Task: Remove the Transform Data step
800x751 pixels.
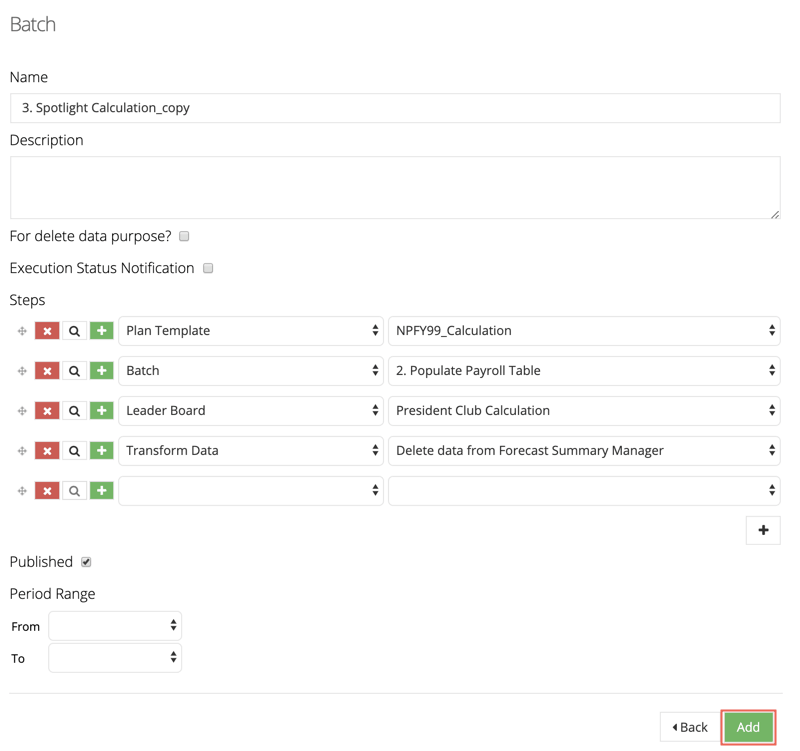Action: (47, 450)
